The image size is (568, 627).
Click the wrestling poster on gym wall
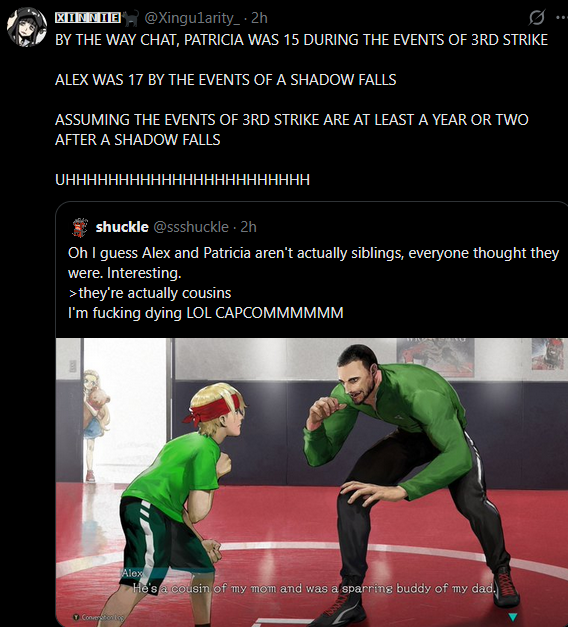pos(435,357)
